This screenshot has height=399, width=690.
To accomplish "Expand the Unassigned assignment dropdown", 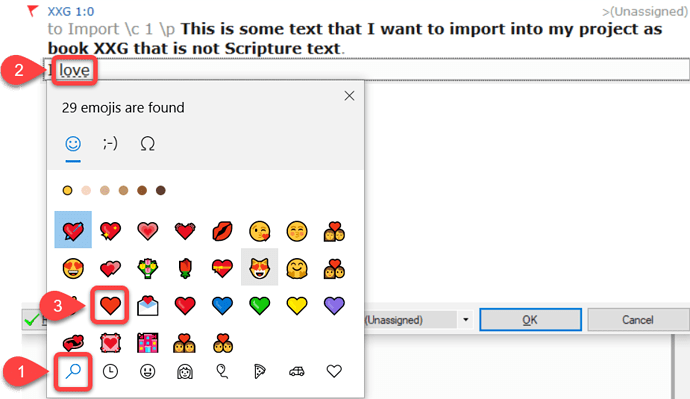I will click(466, 320).
